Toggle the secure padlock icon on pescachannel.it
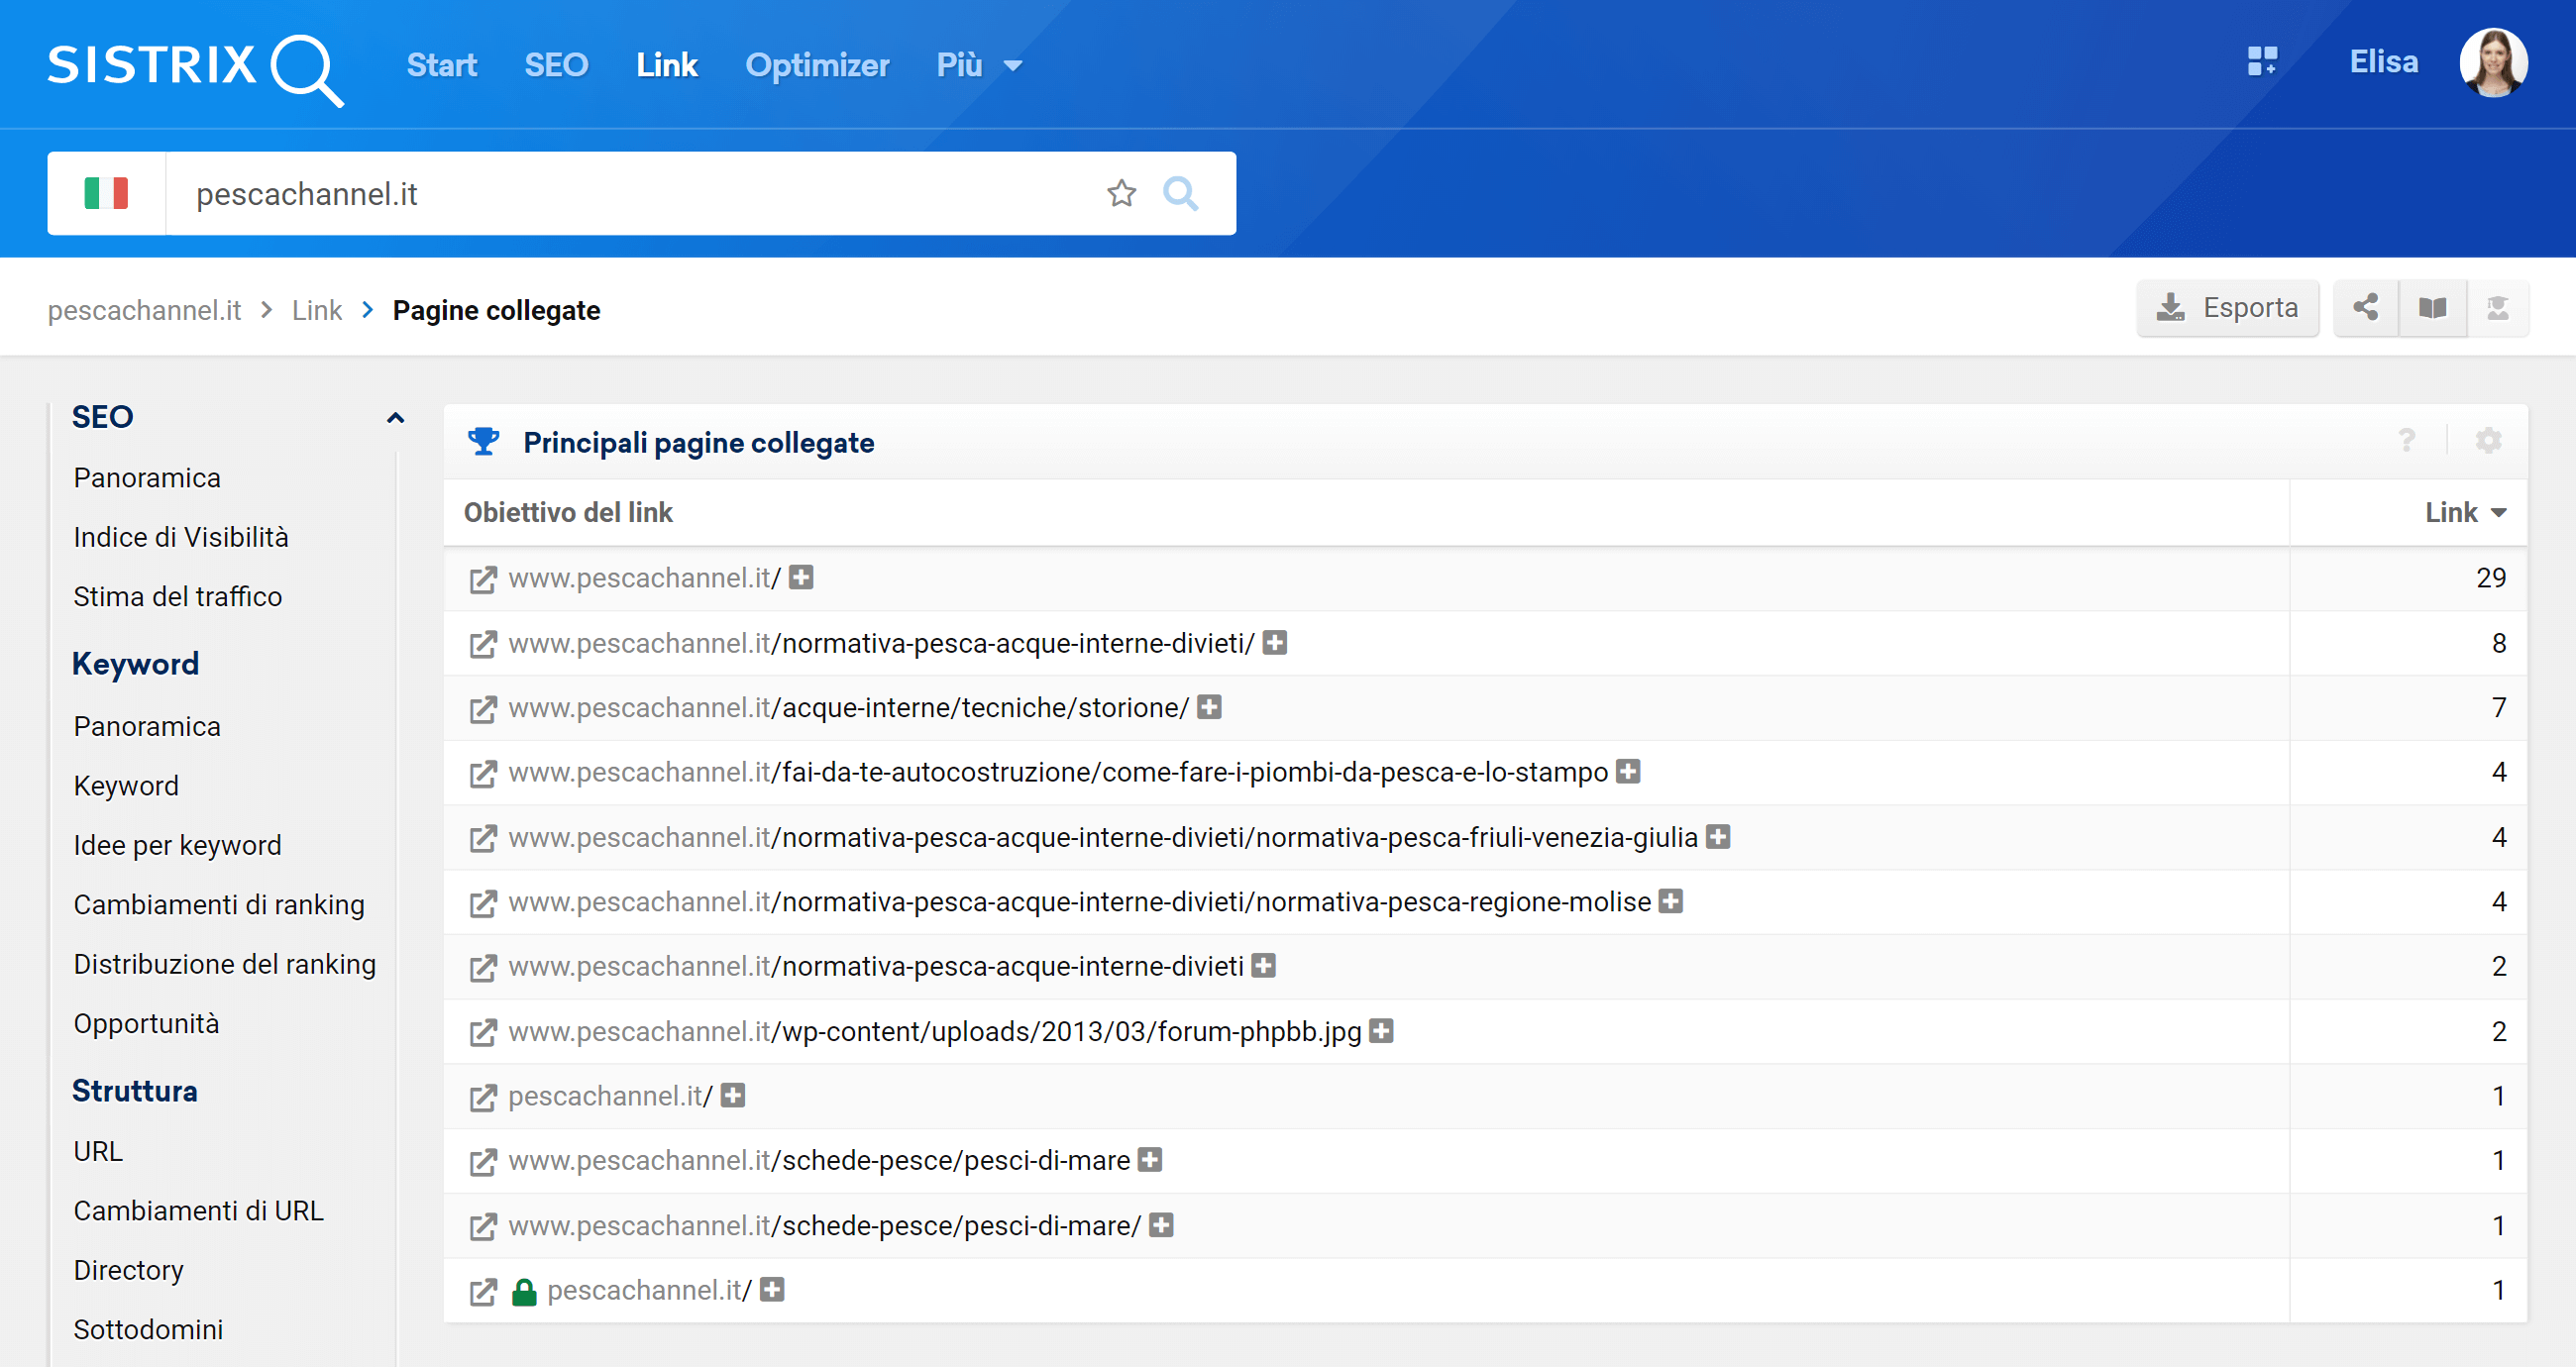The image size is (2576, 1367). pyautogui.click(x=525, y=1291)
